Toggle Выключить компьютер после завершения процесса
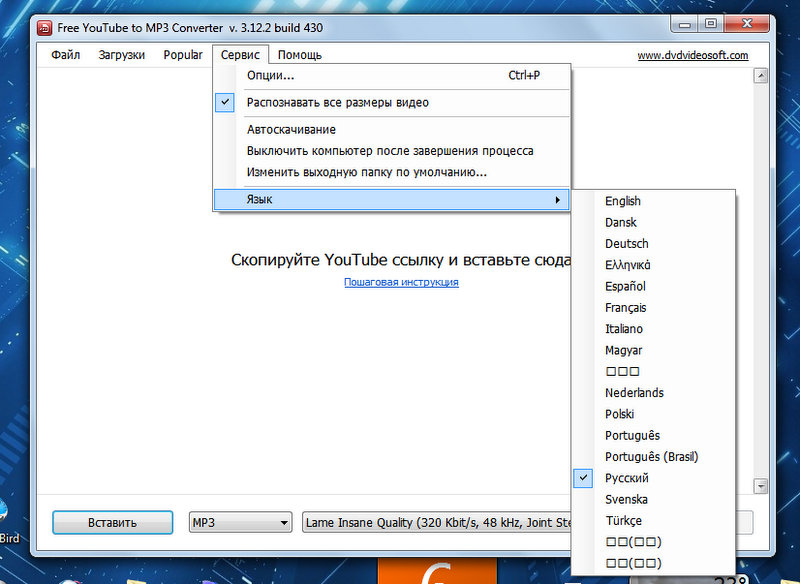The image size is (800, 584). (x=392, y=151)
